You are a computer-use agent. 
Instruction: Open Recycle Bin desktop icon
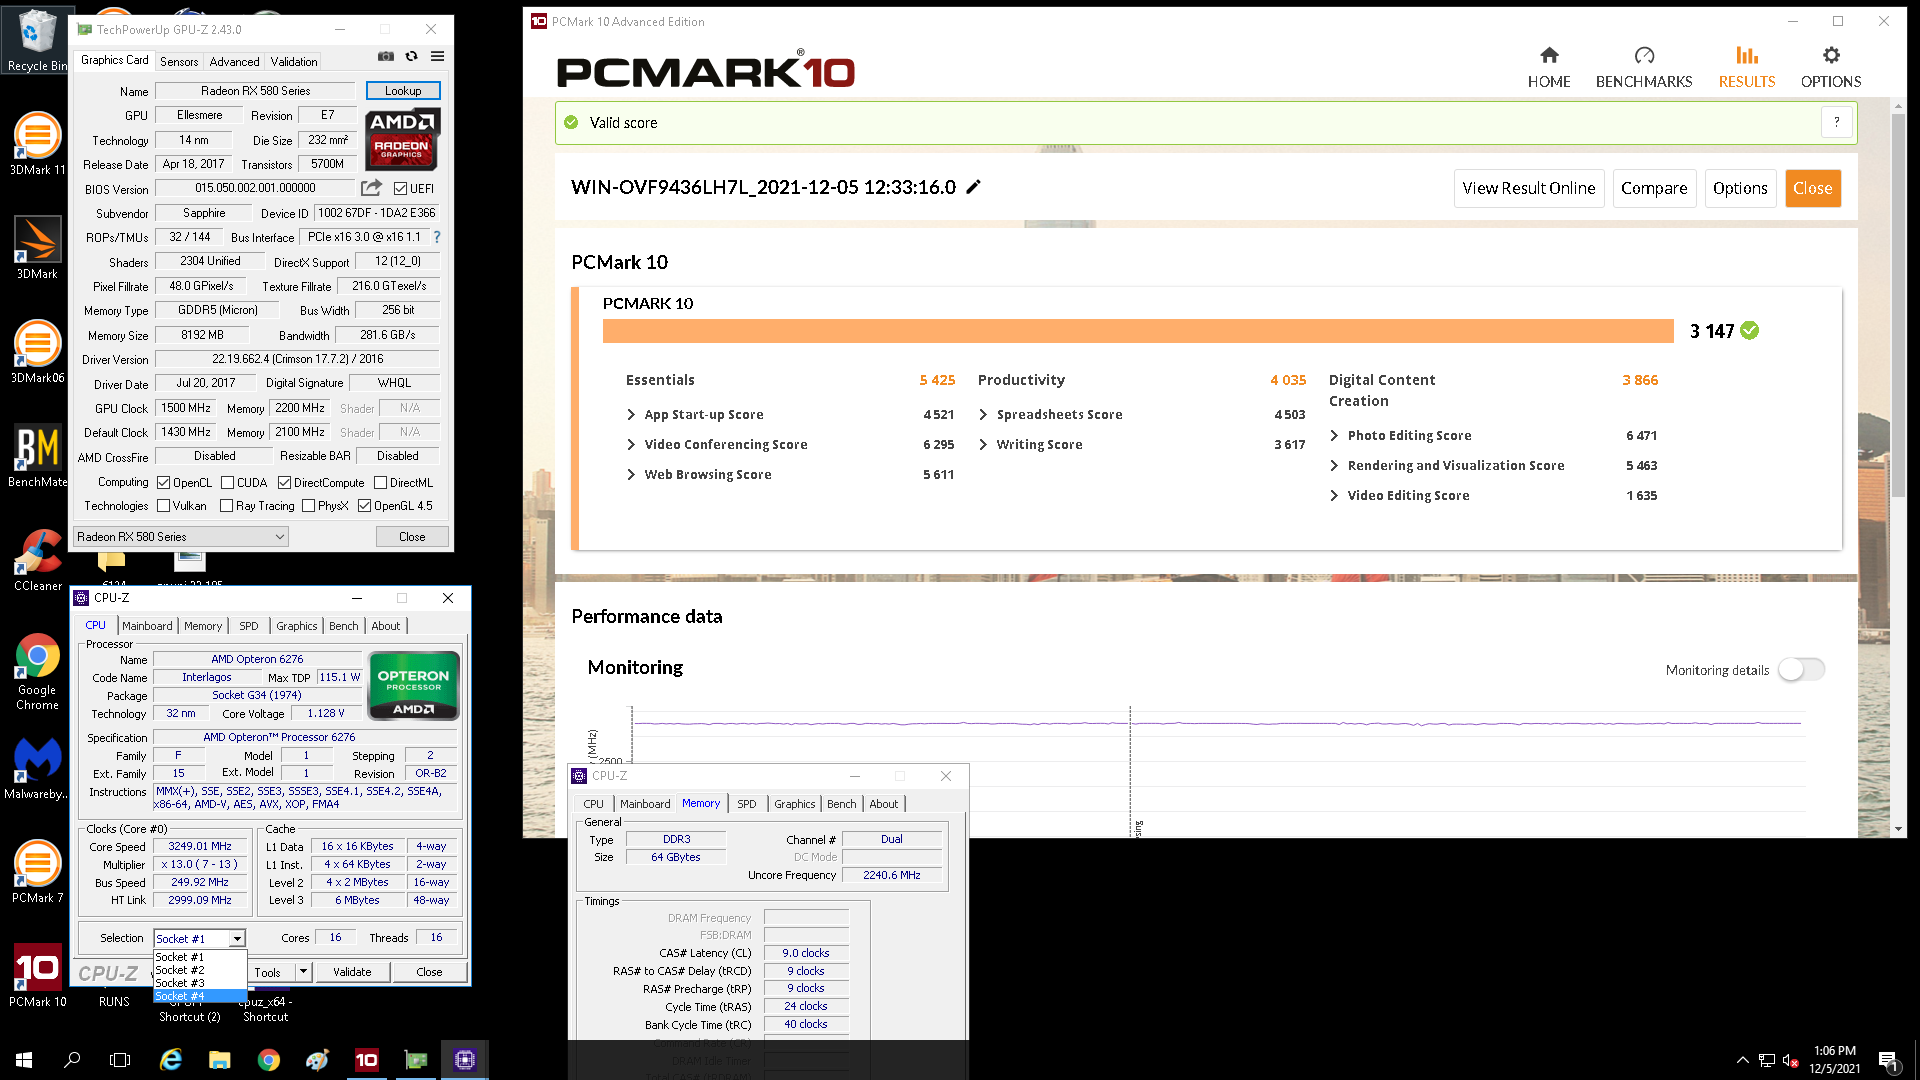(x=37, y=41)
